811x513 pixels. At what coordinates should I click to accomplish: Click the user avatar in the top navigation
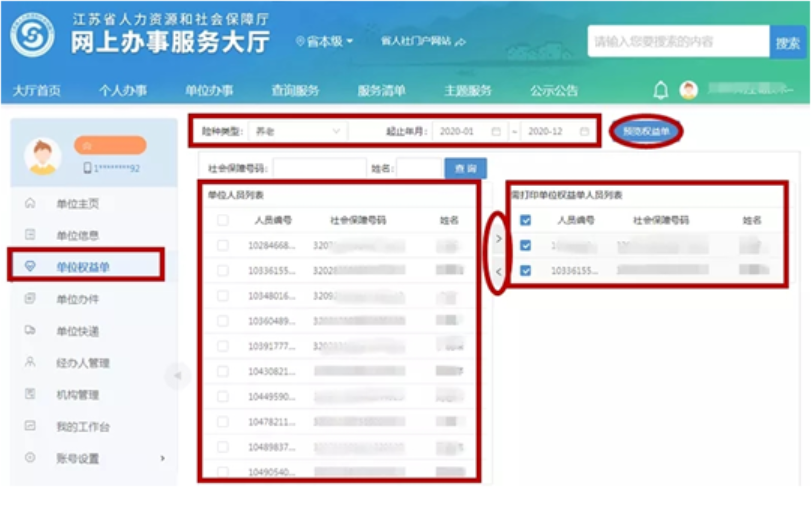click(688, 90)
